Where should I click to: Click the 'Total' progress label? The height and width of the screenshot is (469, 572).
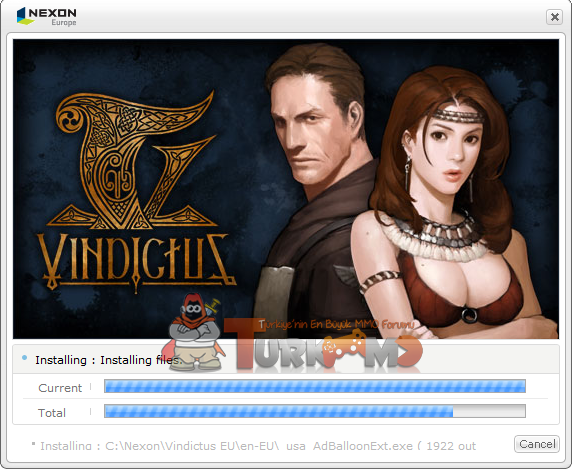click(x=52, y=413)
